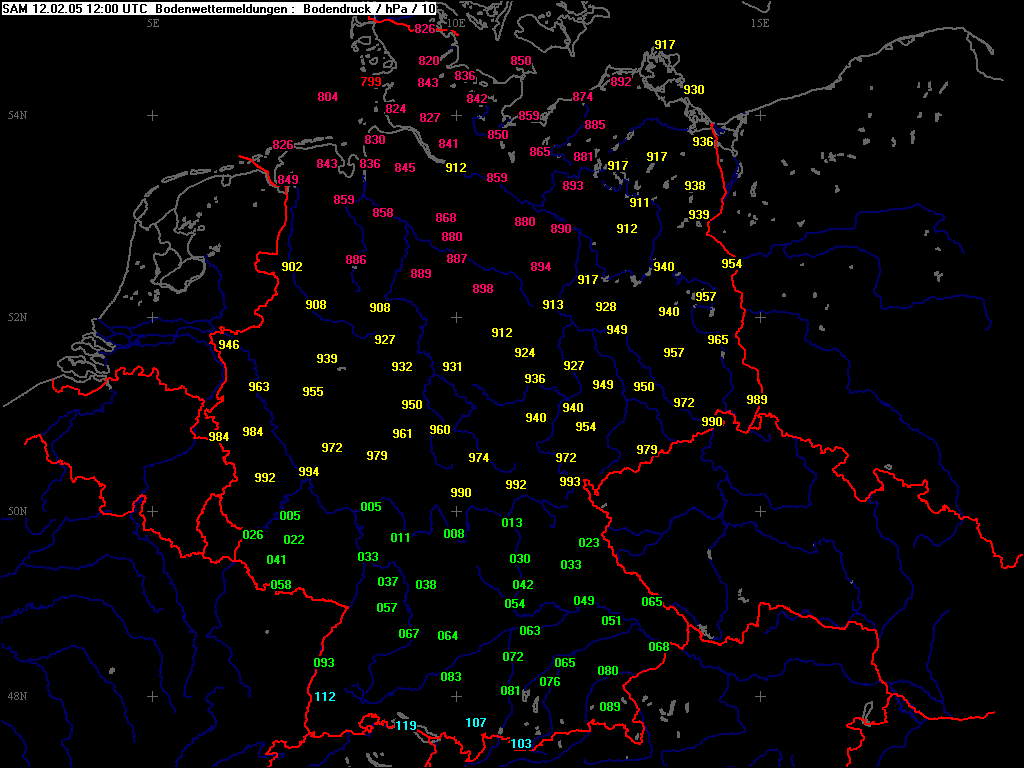Viewport: 1024px width, 768px height.
Task: Select the red pressure value 799
Action: pyautogui.click(x=371, y=82)
